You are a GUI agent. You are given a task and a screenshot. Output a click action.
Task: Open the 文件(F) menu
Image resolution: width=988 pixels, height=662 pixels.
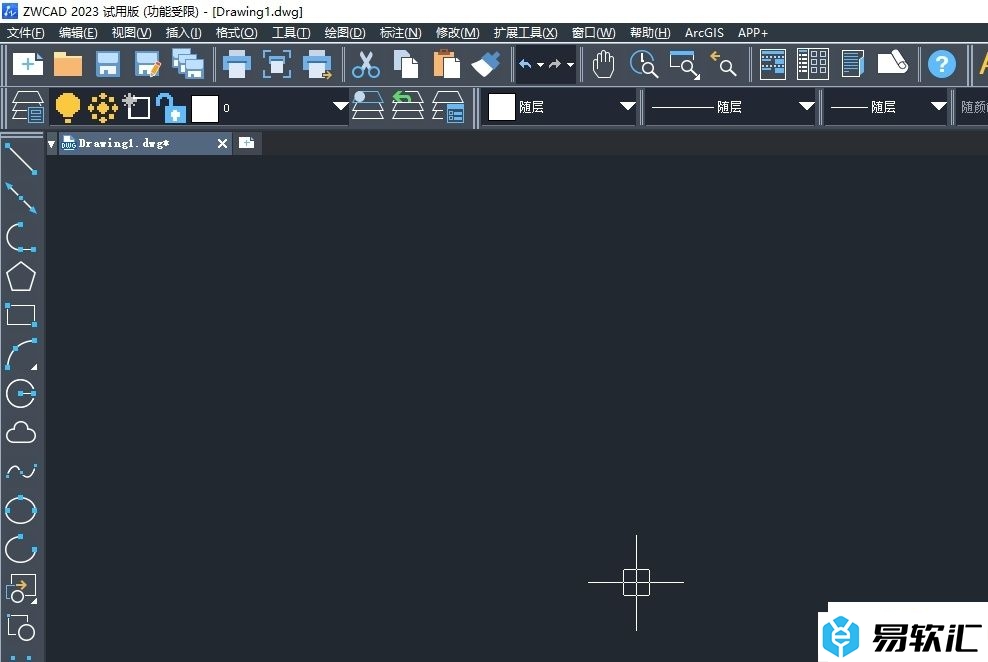tap(26, 33)
